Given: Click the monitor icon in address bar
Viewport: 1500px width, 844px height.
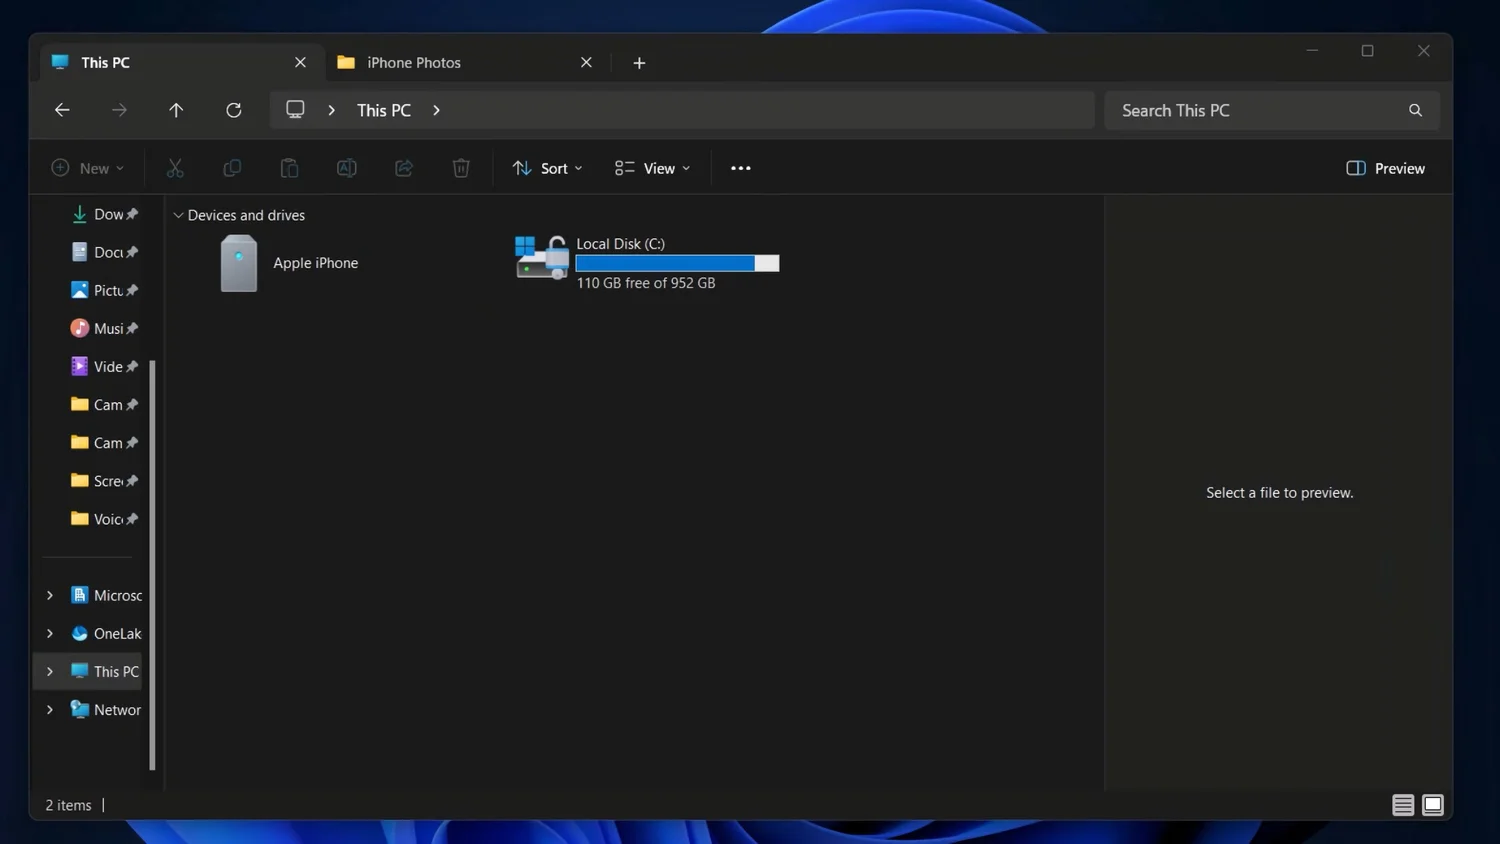Looking at the screenshot, I should (295, 110).
